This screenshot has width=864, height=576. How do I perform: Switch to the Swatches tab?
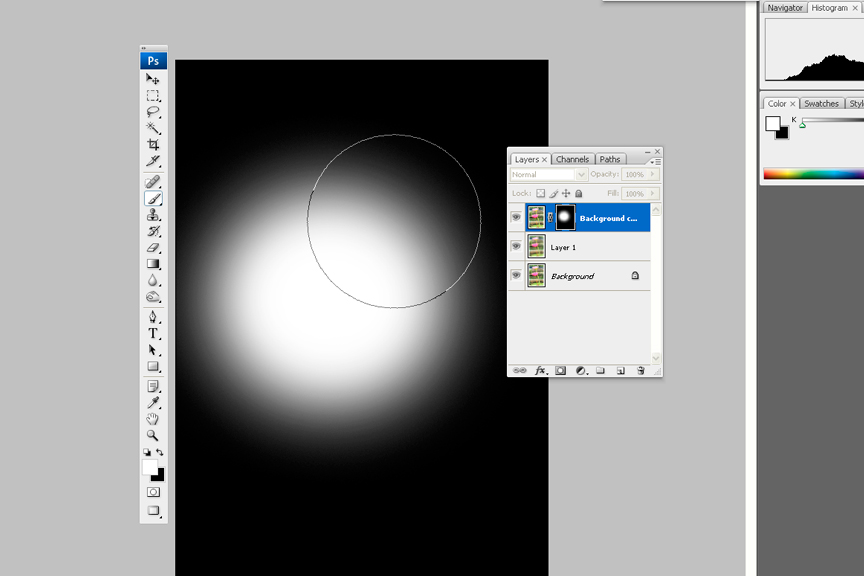pyautogui.click(x=821, y=103)
